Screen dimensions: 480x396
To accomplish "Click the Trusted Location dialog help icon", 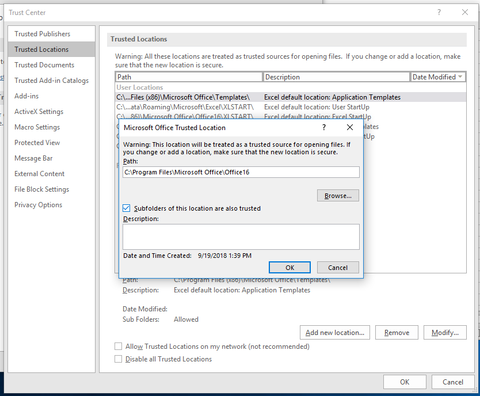I will [324, 127].
